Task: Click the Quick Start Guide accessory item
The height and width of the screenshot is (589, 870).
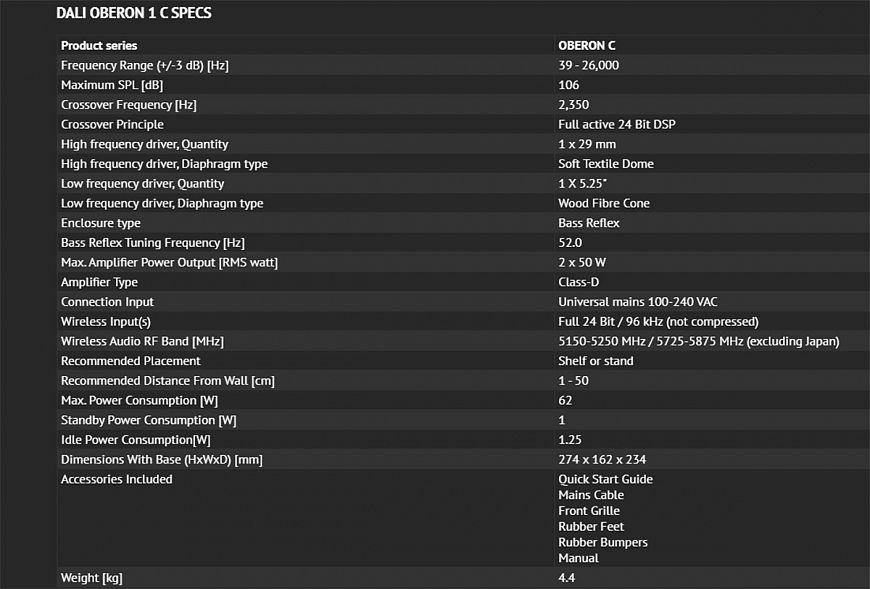Action: pyautogui.click(x=605, y=479)
